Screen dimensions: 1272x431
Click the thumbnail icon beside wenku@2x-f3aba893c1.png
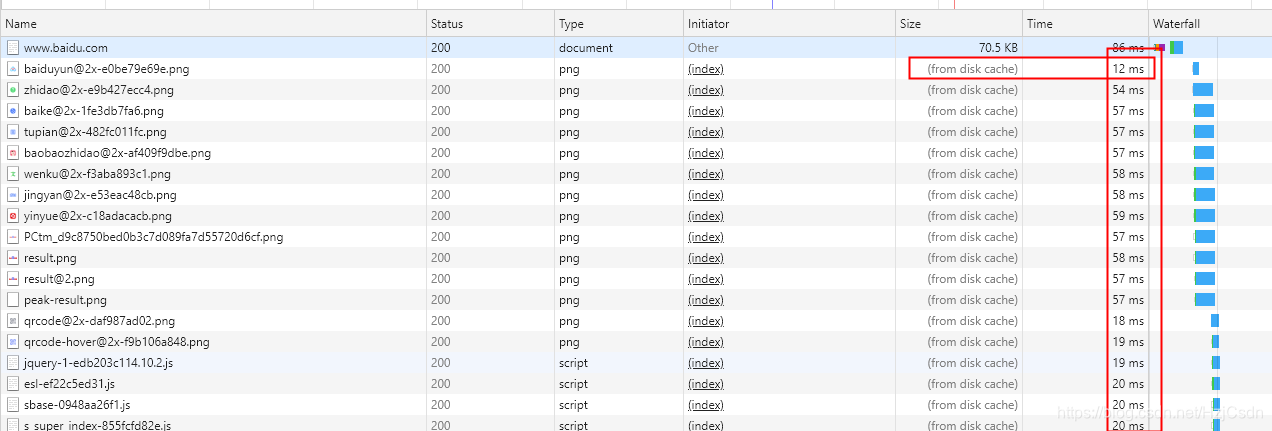13,174
